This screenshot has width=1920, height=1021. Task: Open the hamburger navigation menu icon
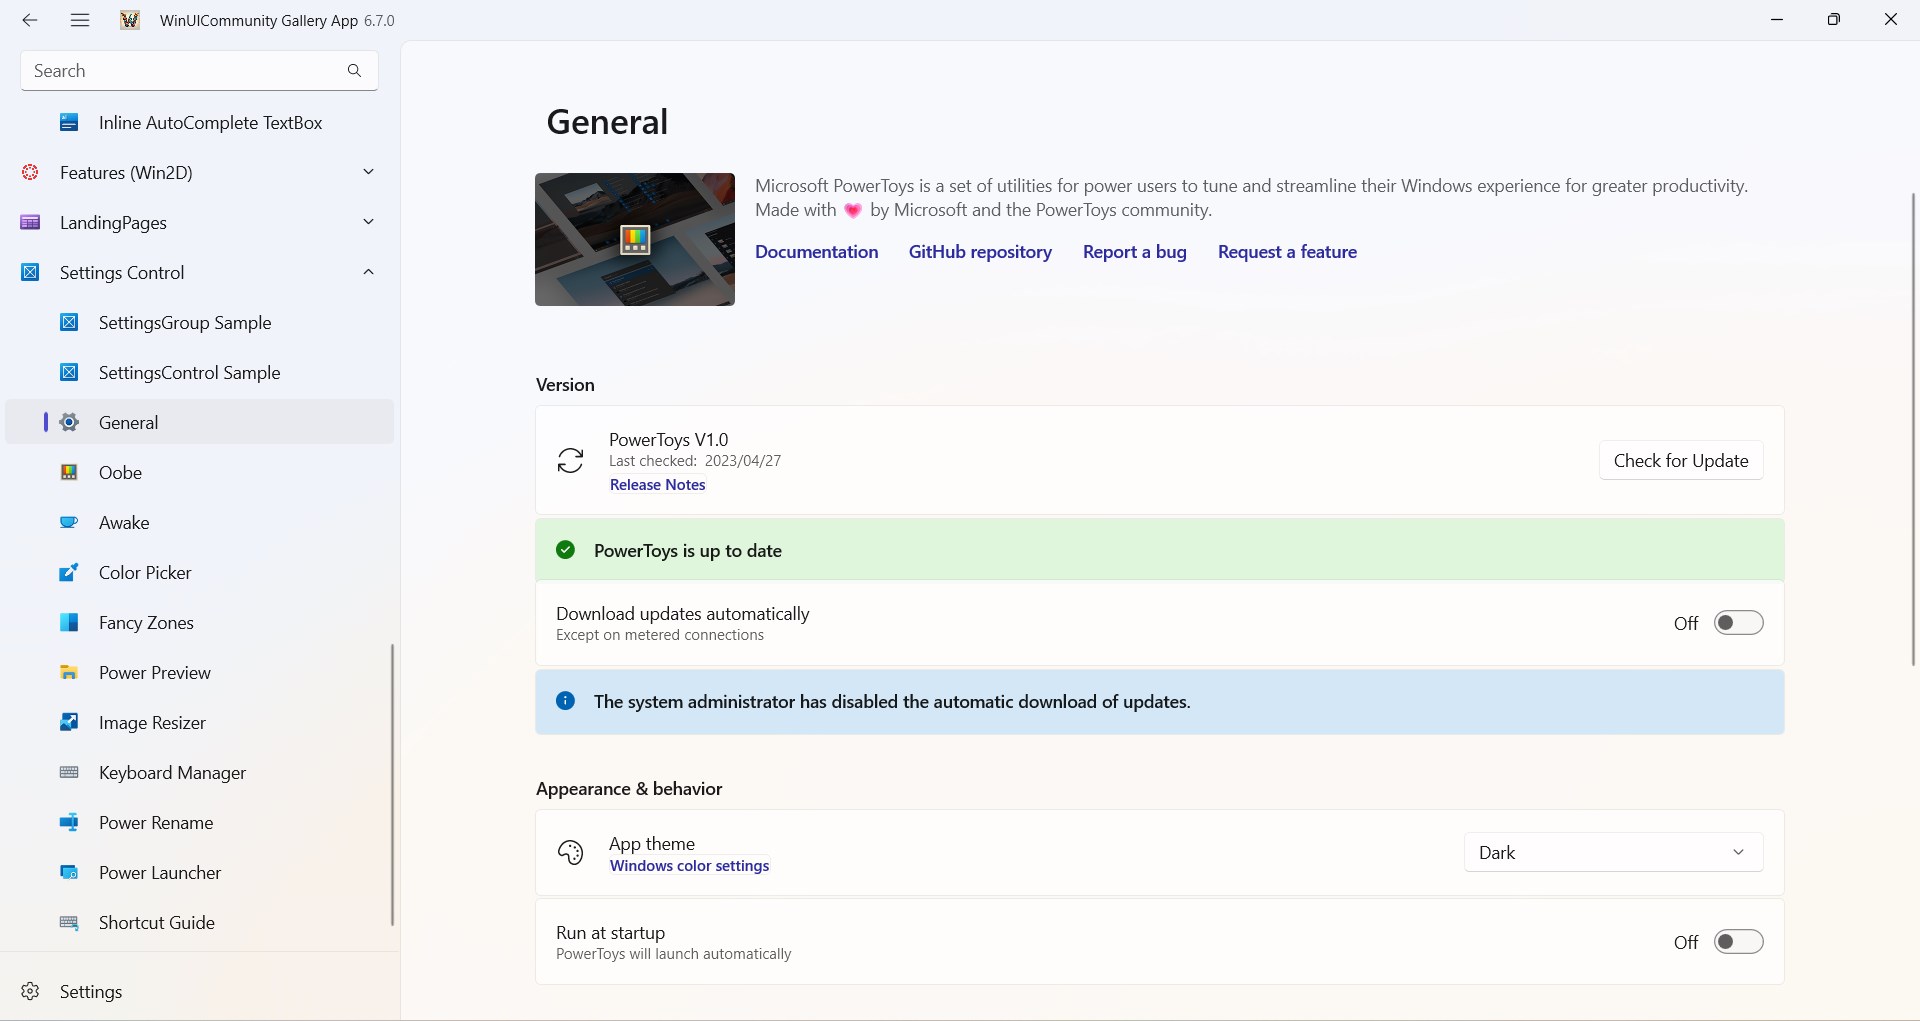point(80,20)
